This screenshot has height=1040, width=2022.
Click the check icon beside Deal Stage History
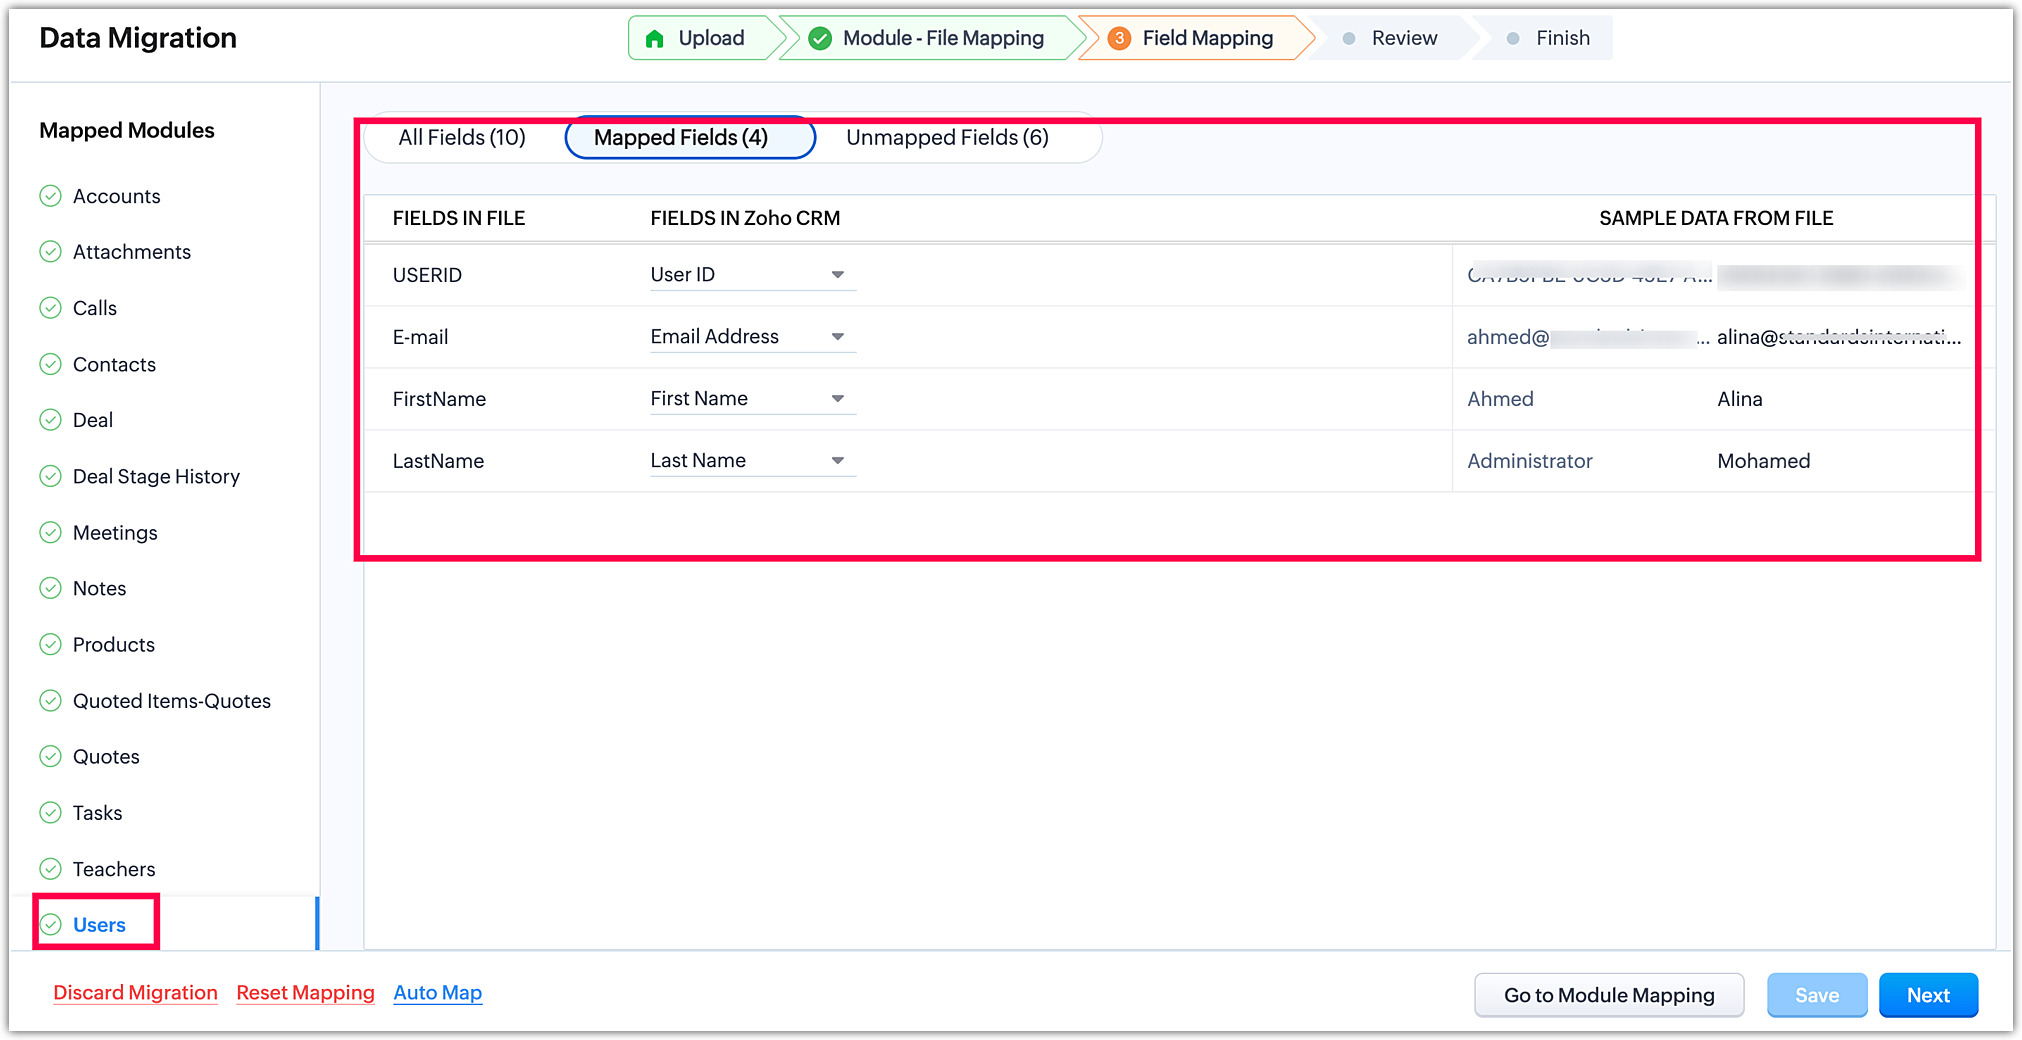click(50, 476)
